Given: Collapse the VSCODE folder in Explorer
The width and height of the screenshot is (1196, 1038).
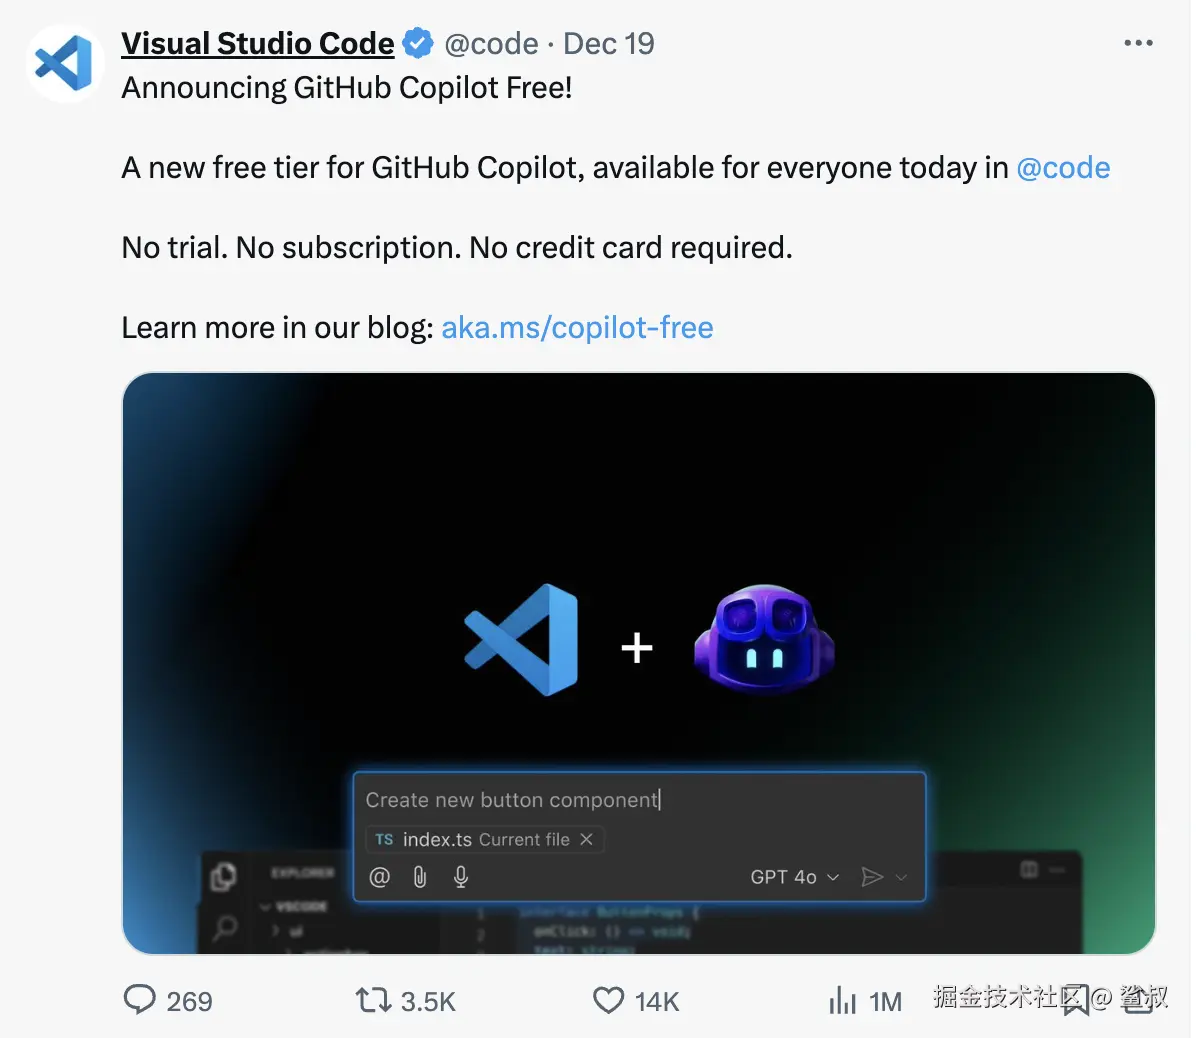Looking at the screenshot, I should [266, 907].
